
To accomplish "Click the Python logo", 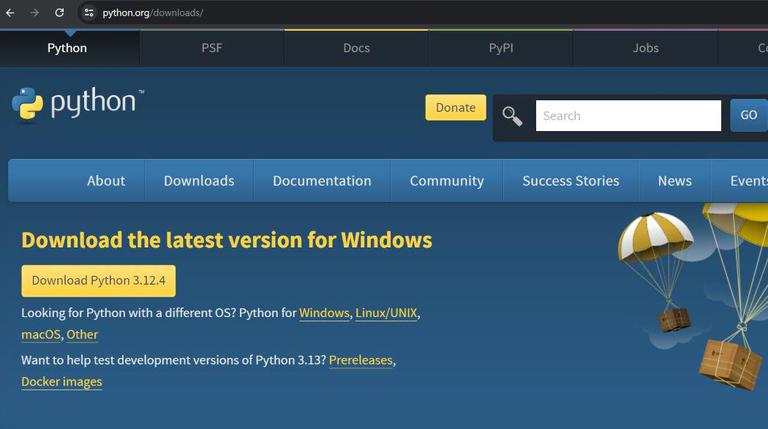I will pyautogui.click(x=78, y=103).
